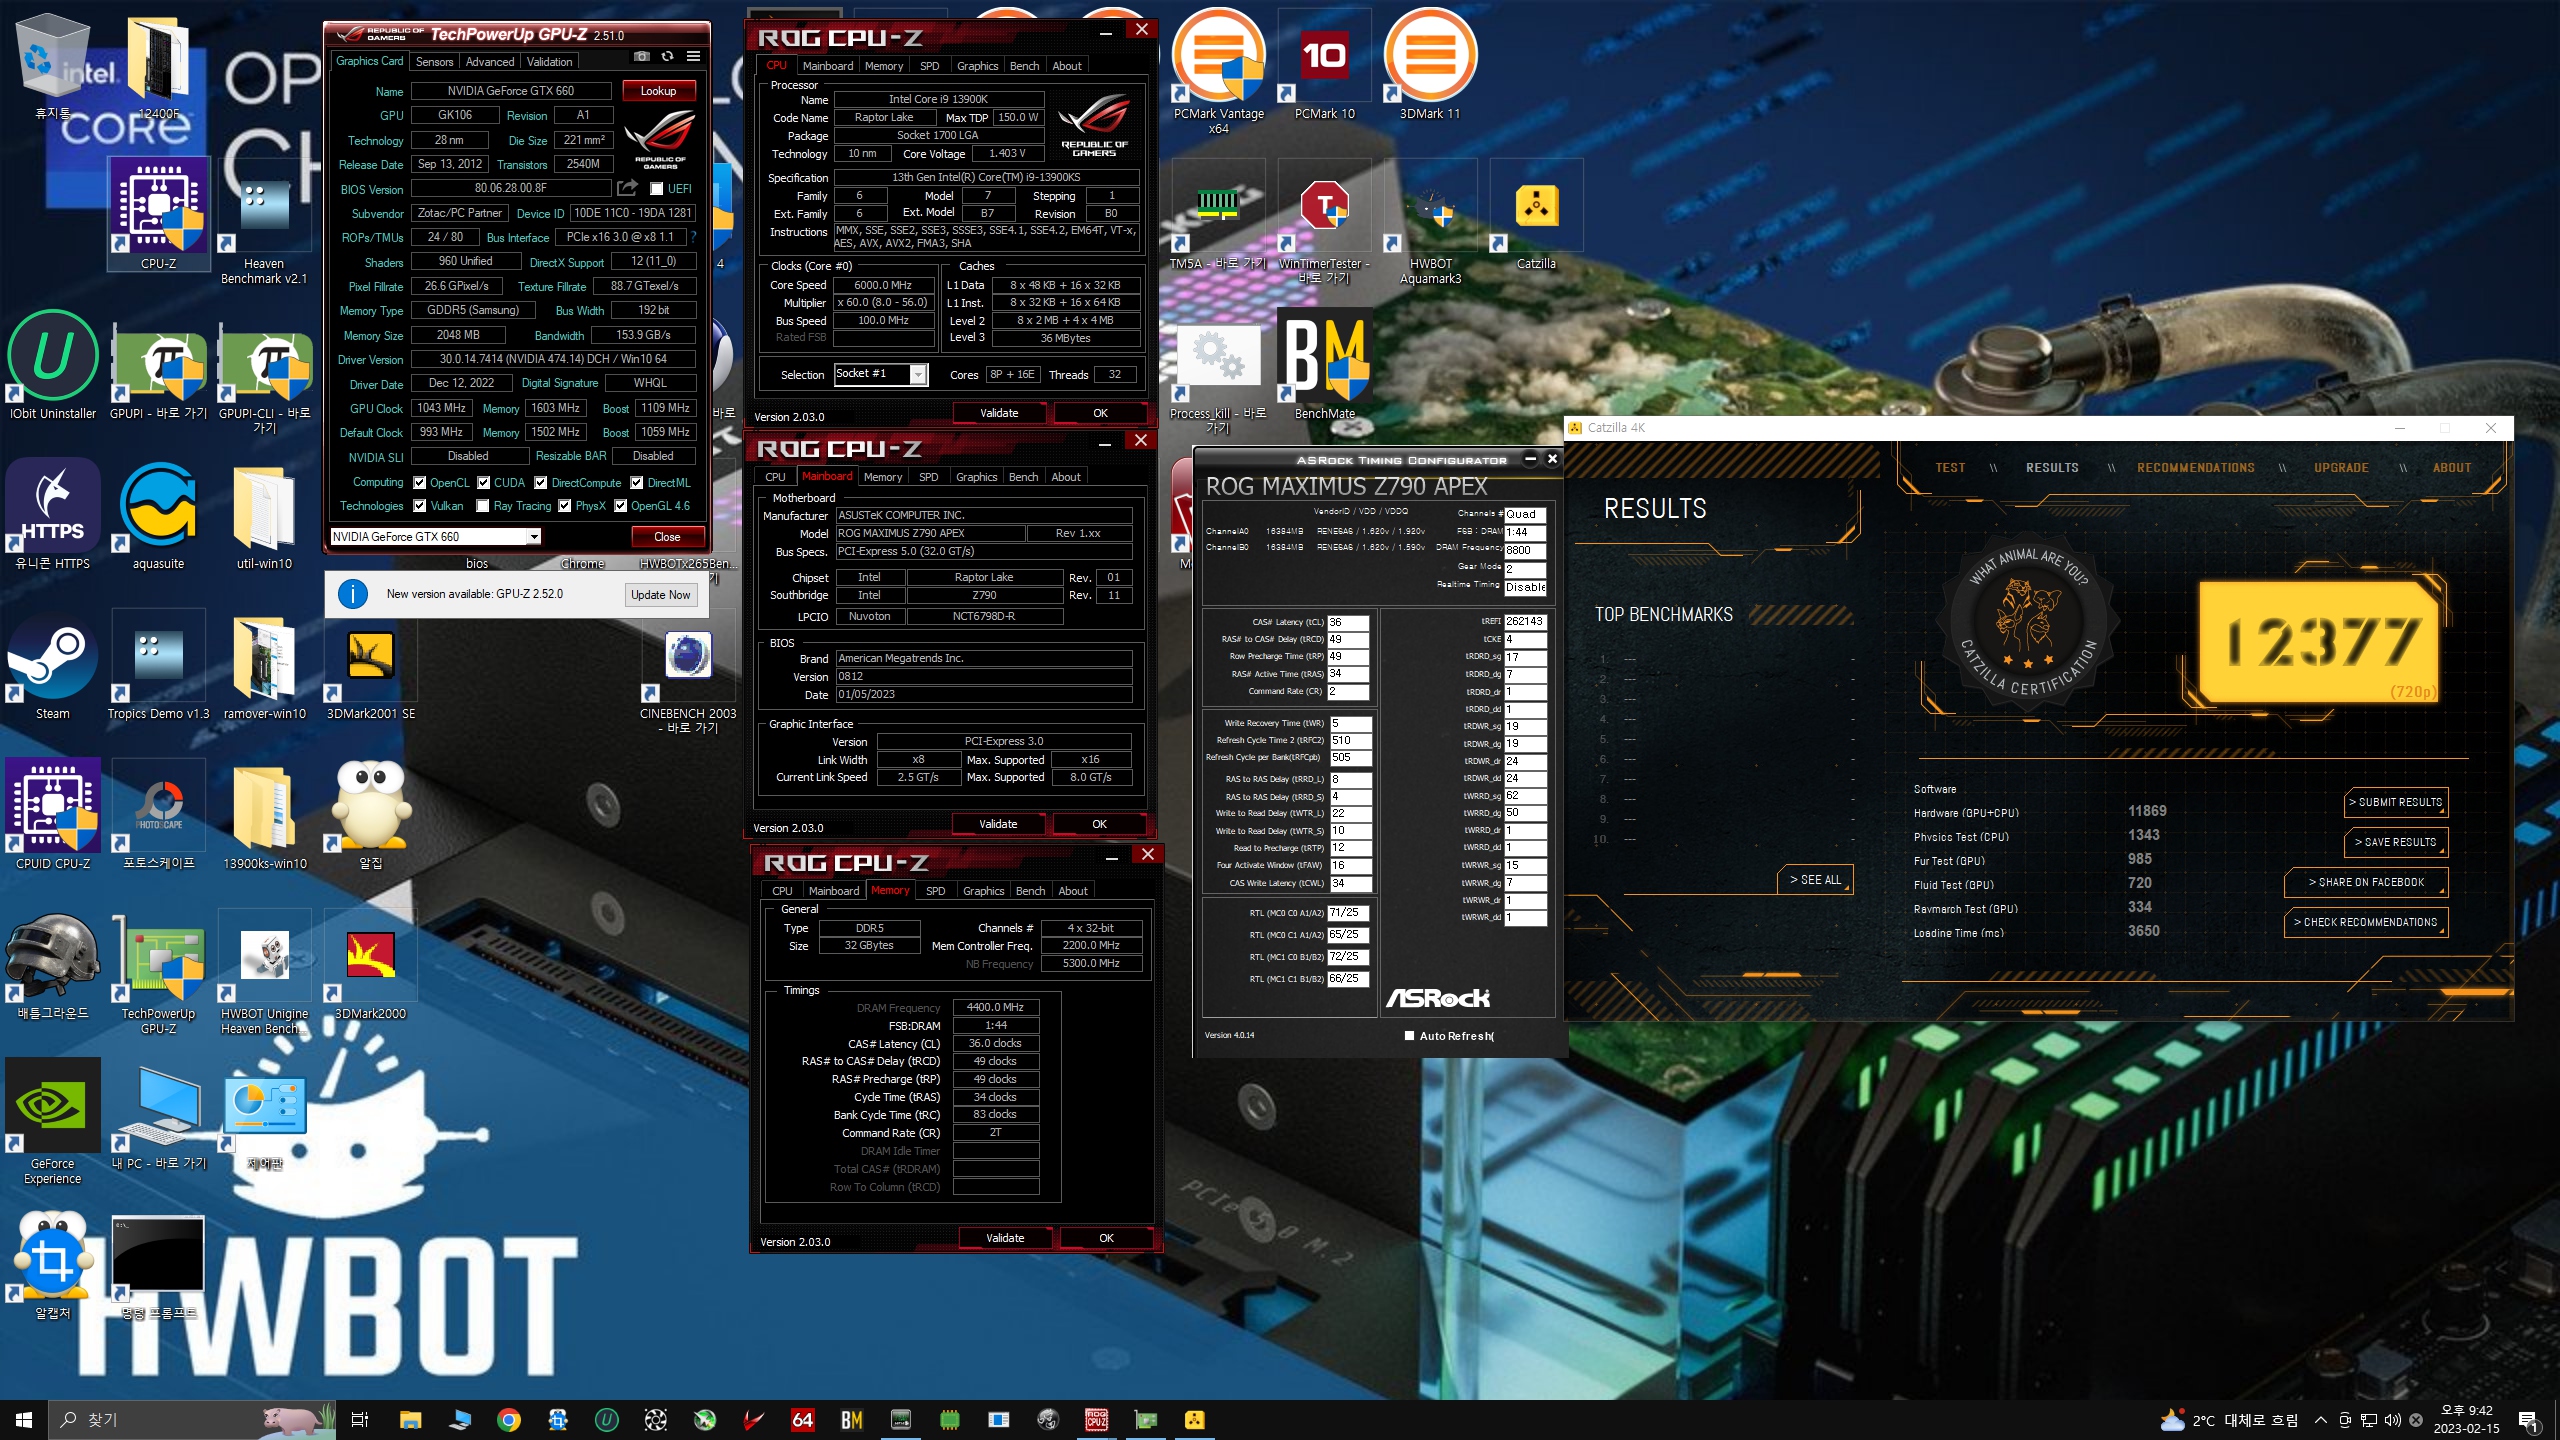This screenshot has width=2560, height=1440.
Task: Open the GeForce Experience desktop icon
Action: (53, 1122)
